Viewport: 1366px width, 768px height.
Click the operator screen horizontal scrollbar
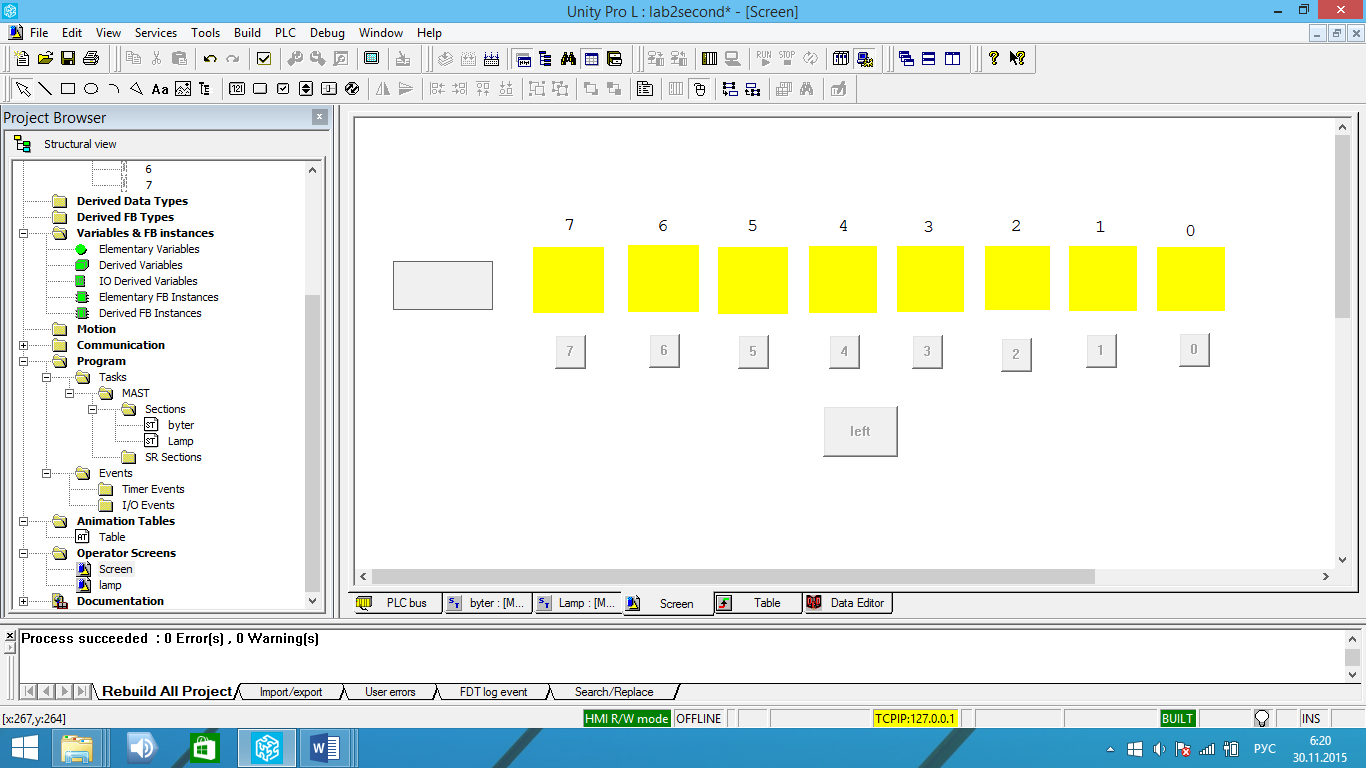(x=733, y=576)
